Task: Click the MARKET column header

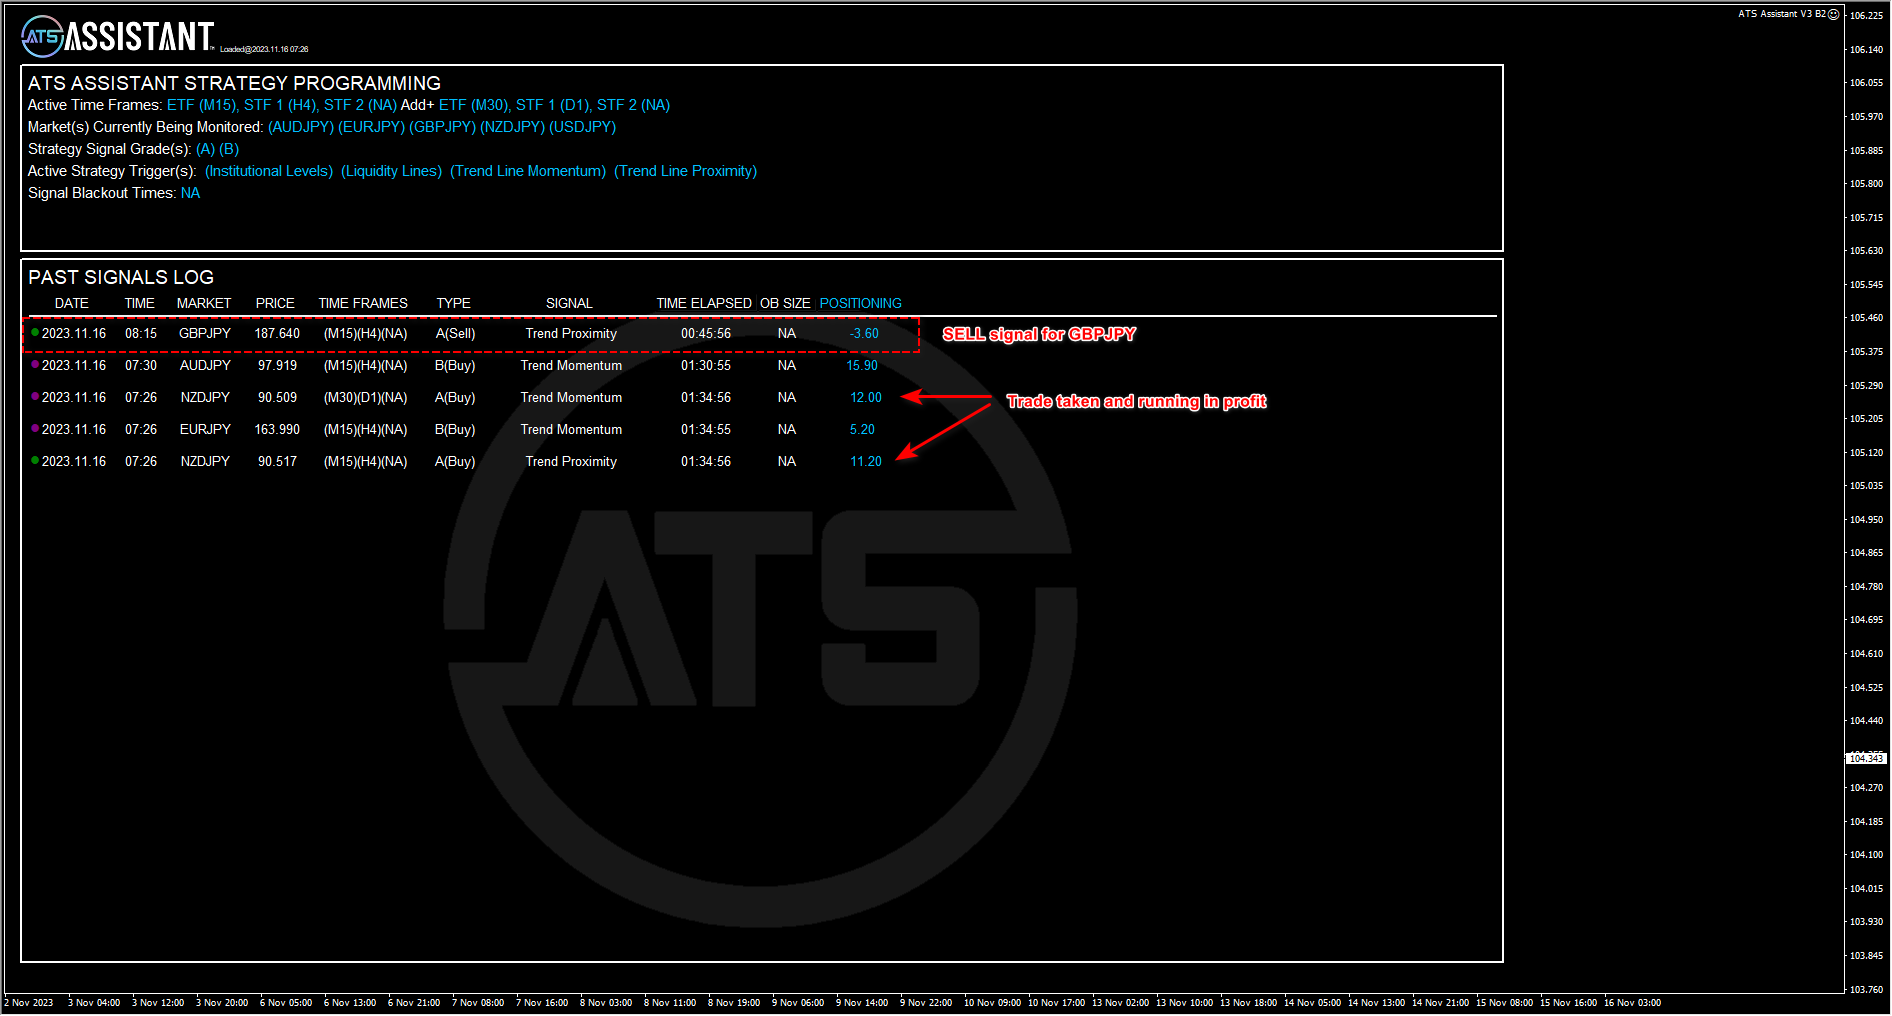Action: 204,303
